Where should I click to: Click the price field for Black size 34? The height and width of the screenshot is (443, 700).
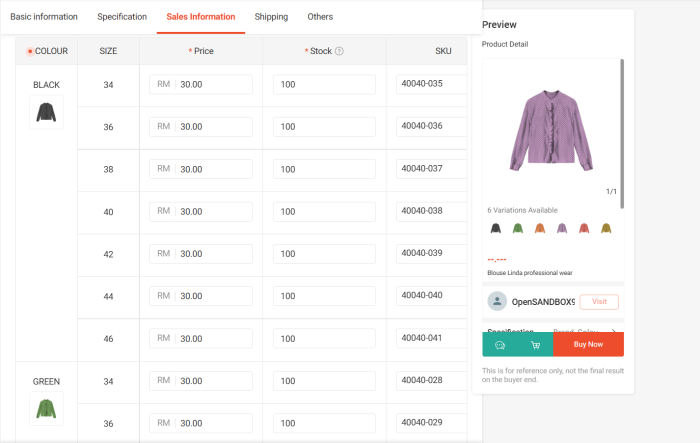click(212, 85)
